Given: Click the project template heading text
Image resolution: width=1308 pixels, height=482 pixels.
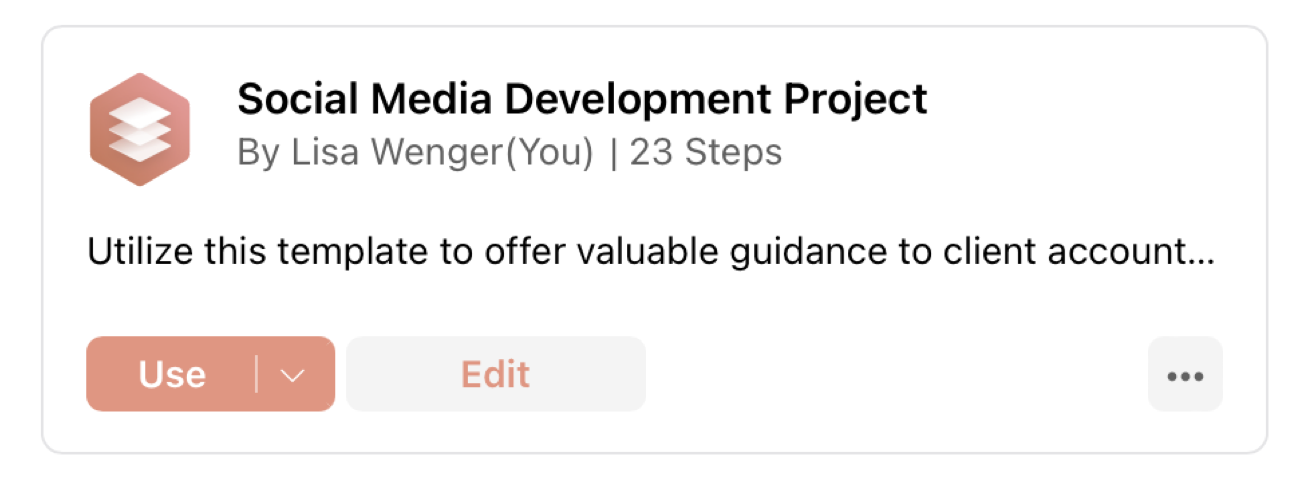Looking at the screenshot, I should pos(582,100).
